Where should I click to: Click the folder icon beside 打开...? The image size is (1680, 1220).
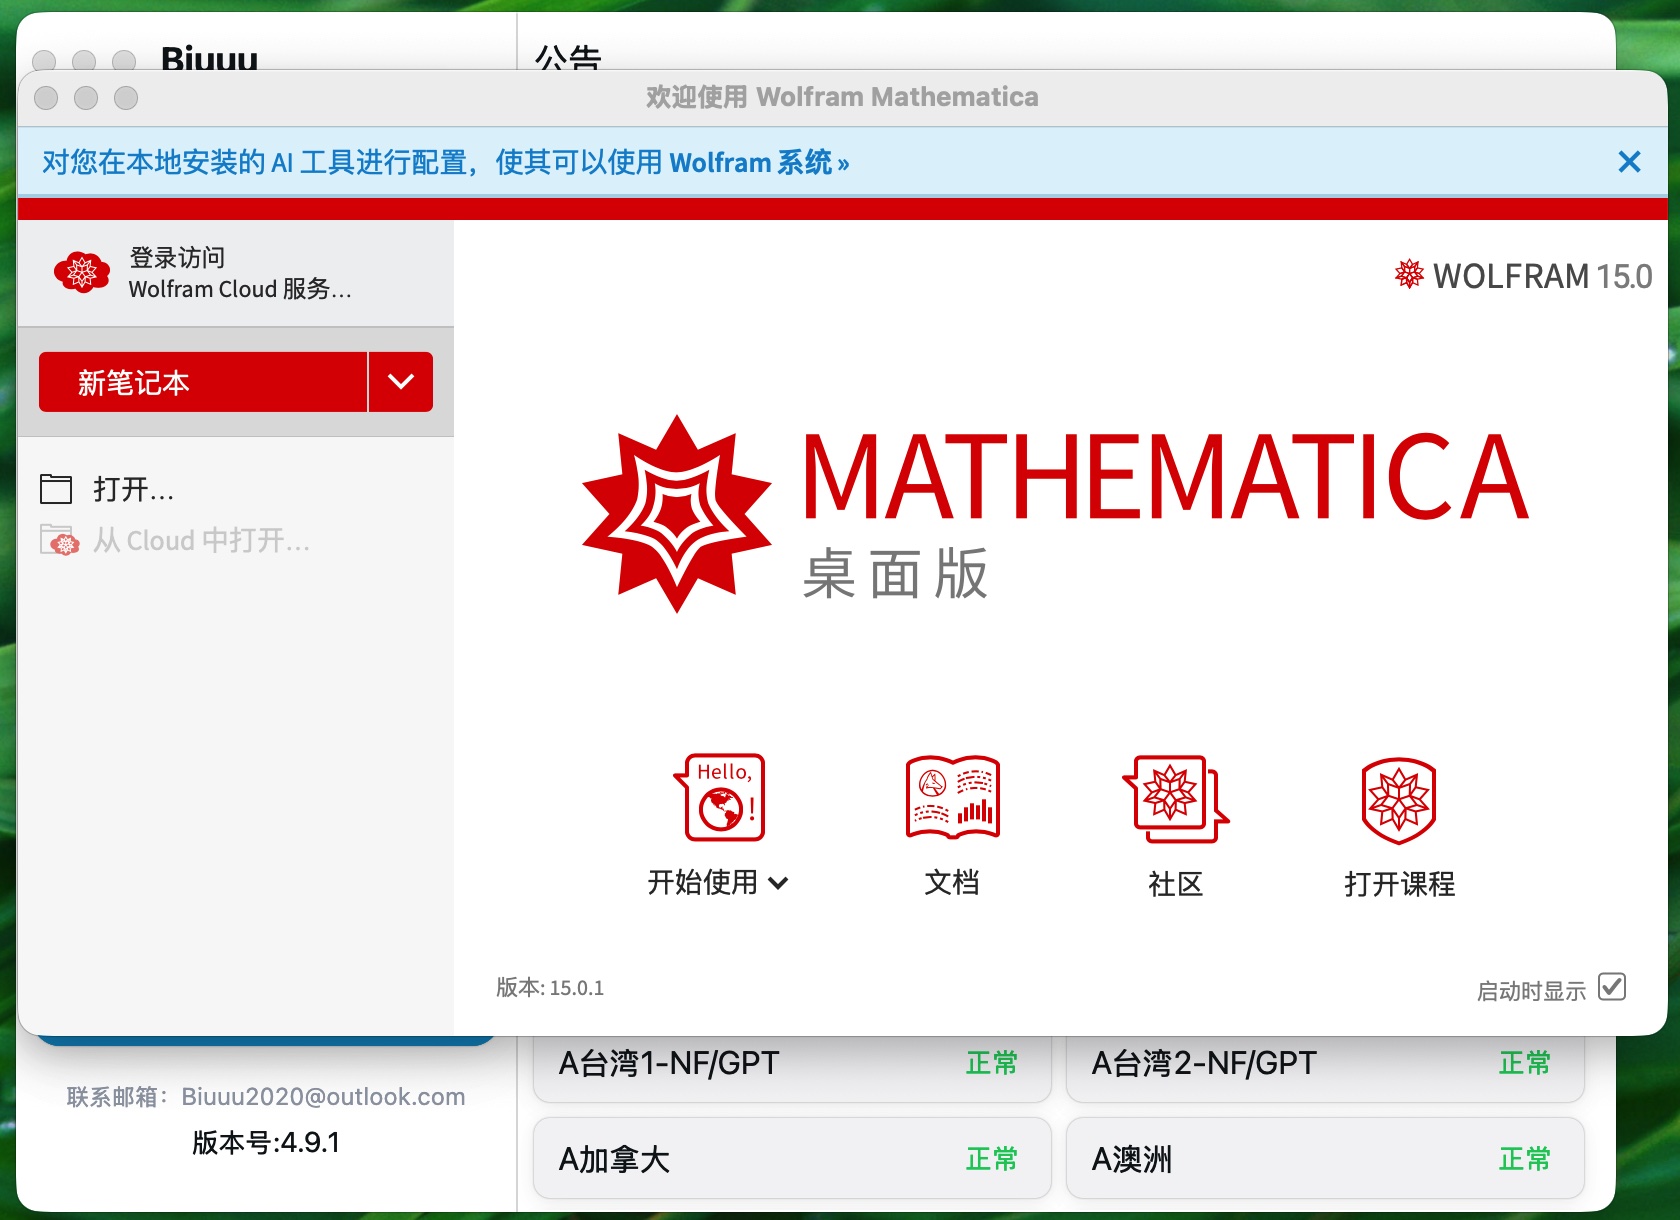56,489
